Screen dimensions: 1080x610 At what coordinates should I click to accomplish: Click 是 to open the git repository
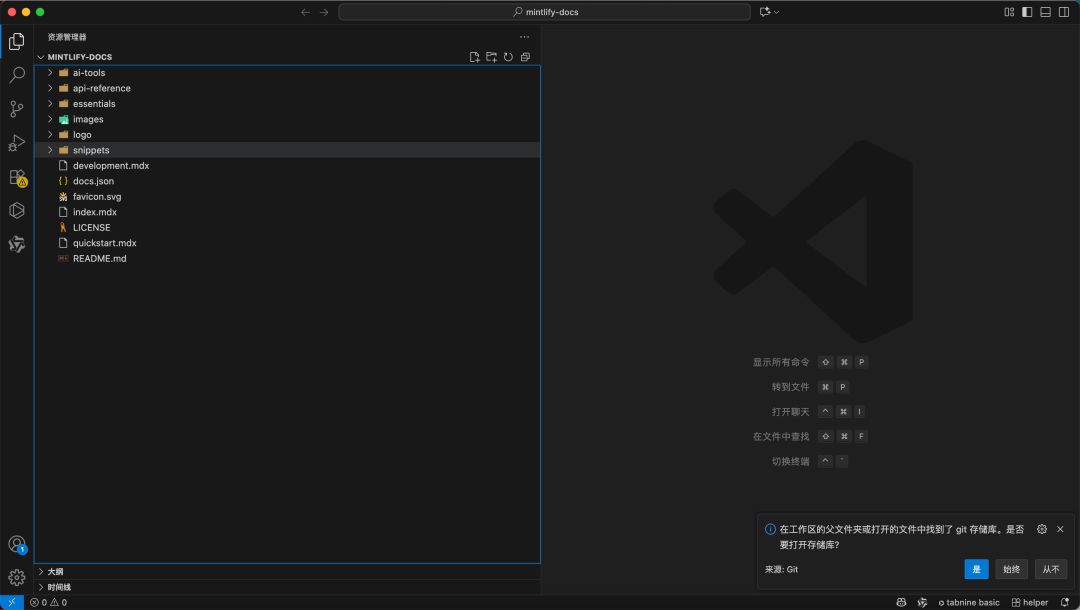[976, 569]
